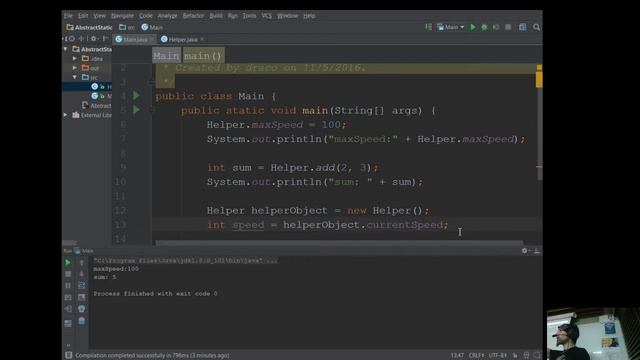640x360 pixels.
Task: Click Pause output icon in Run panel
Action: tap(68, 285)
